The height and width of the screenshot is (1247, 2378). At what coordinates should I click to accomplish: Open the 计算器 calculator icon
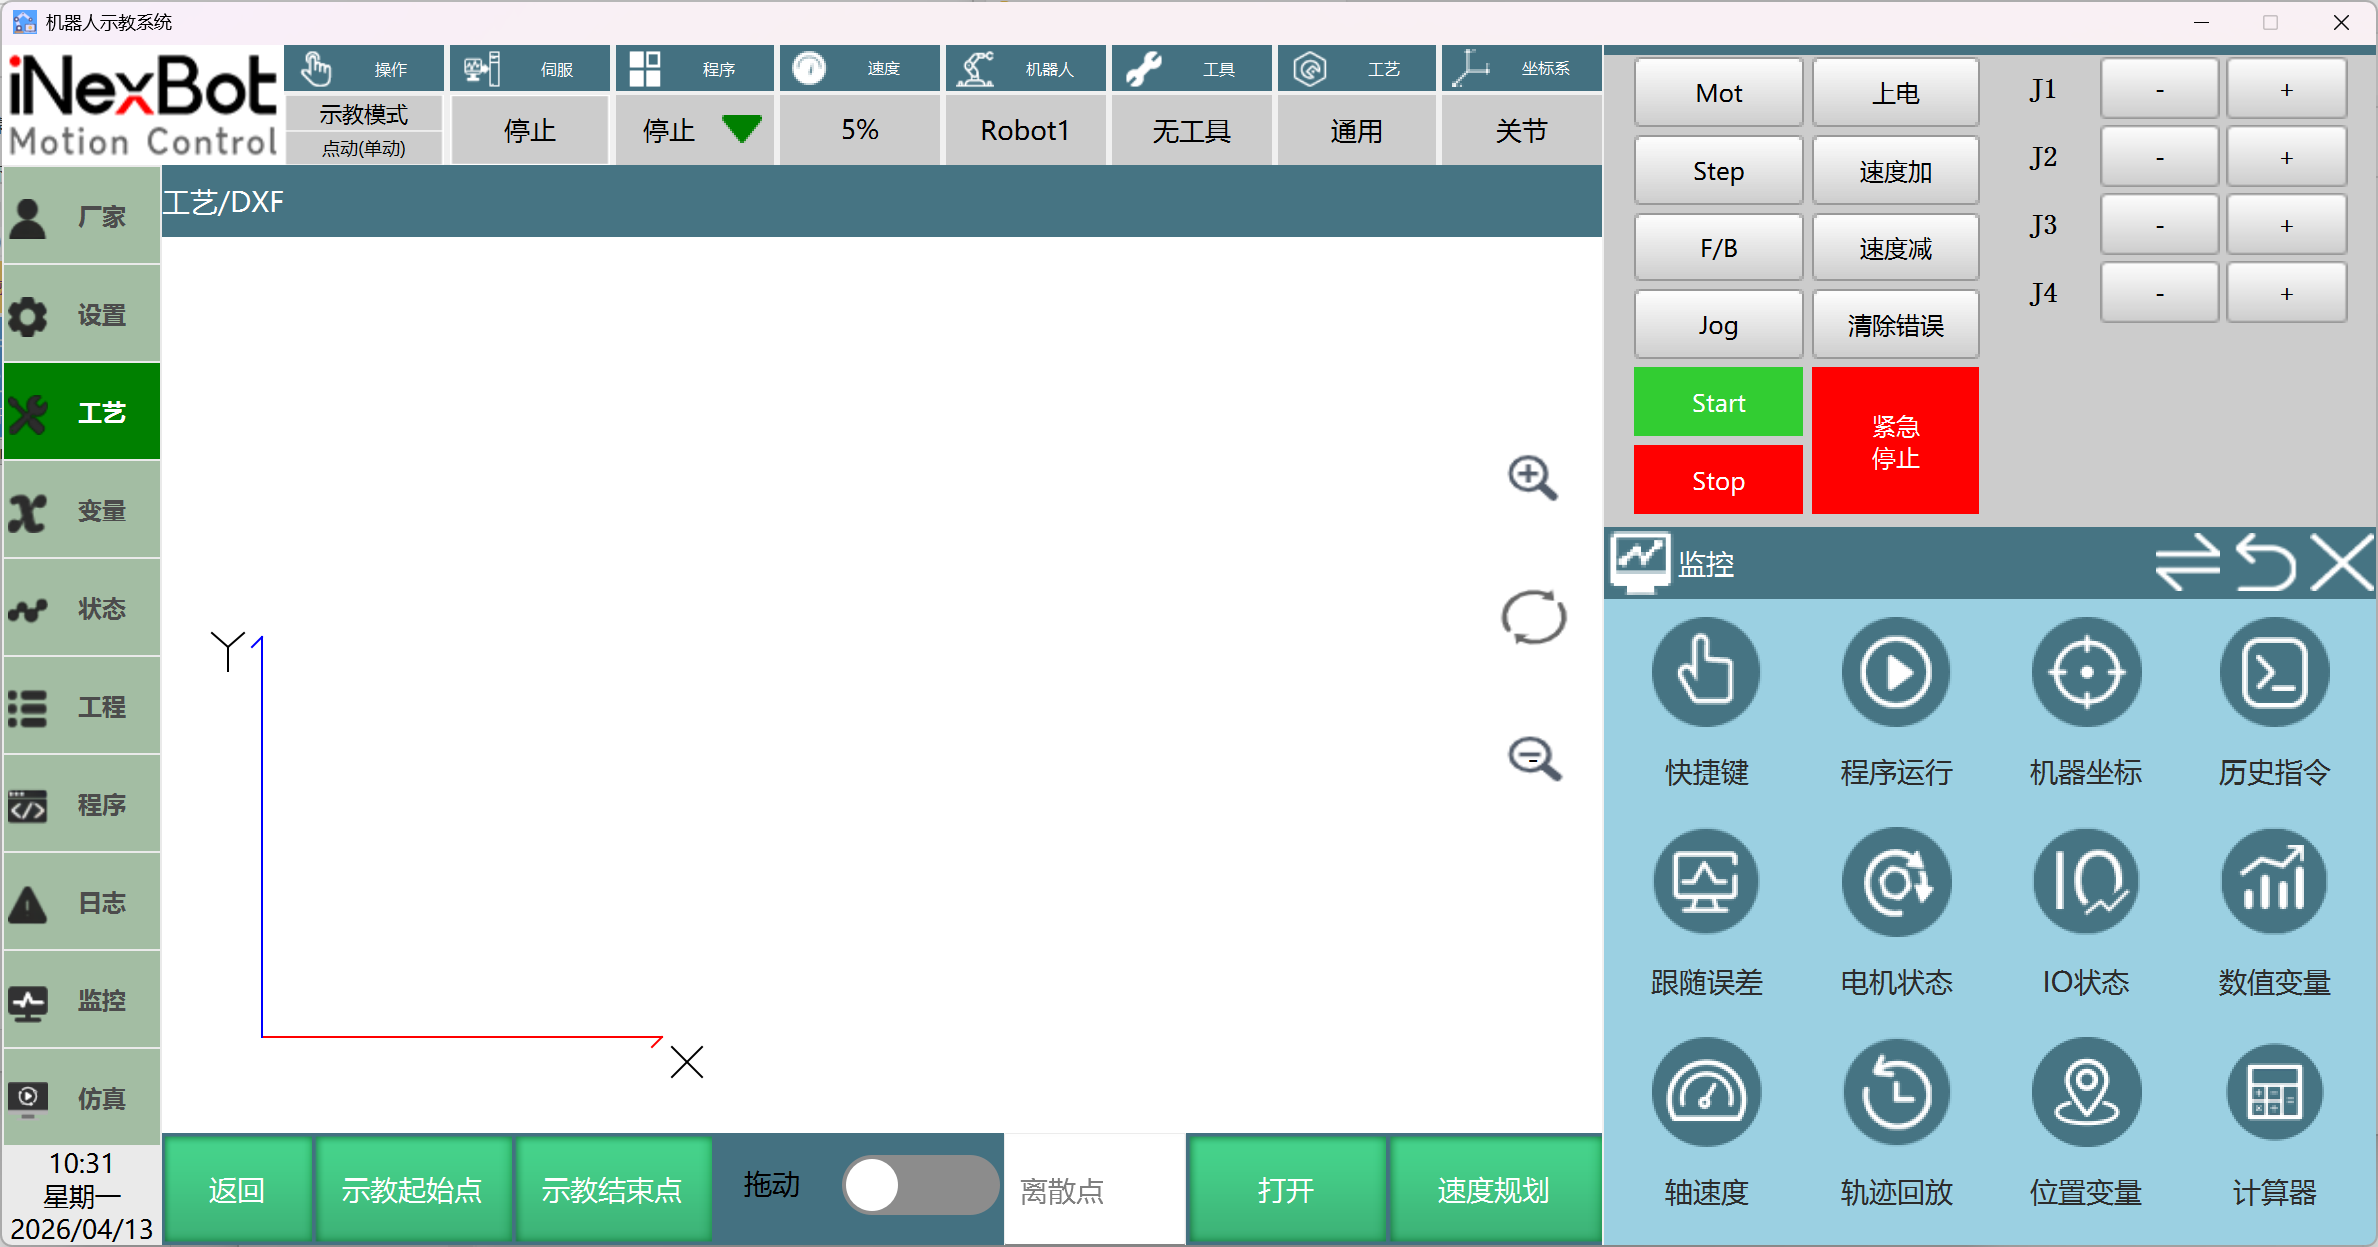click(x=2274, y=1093)
